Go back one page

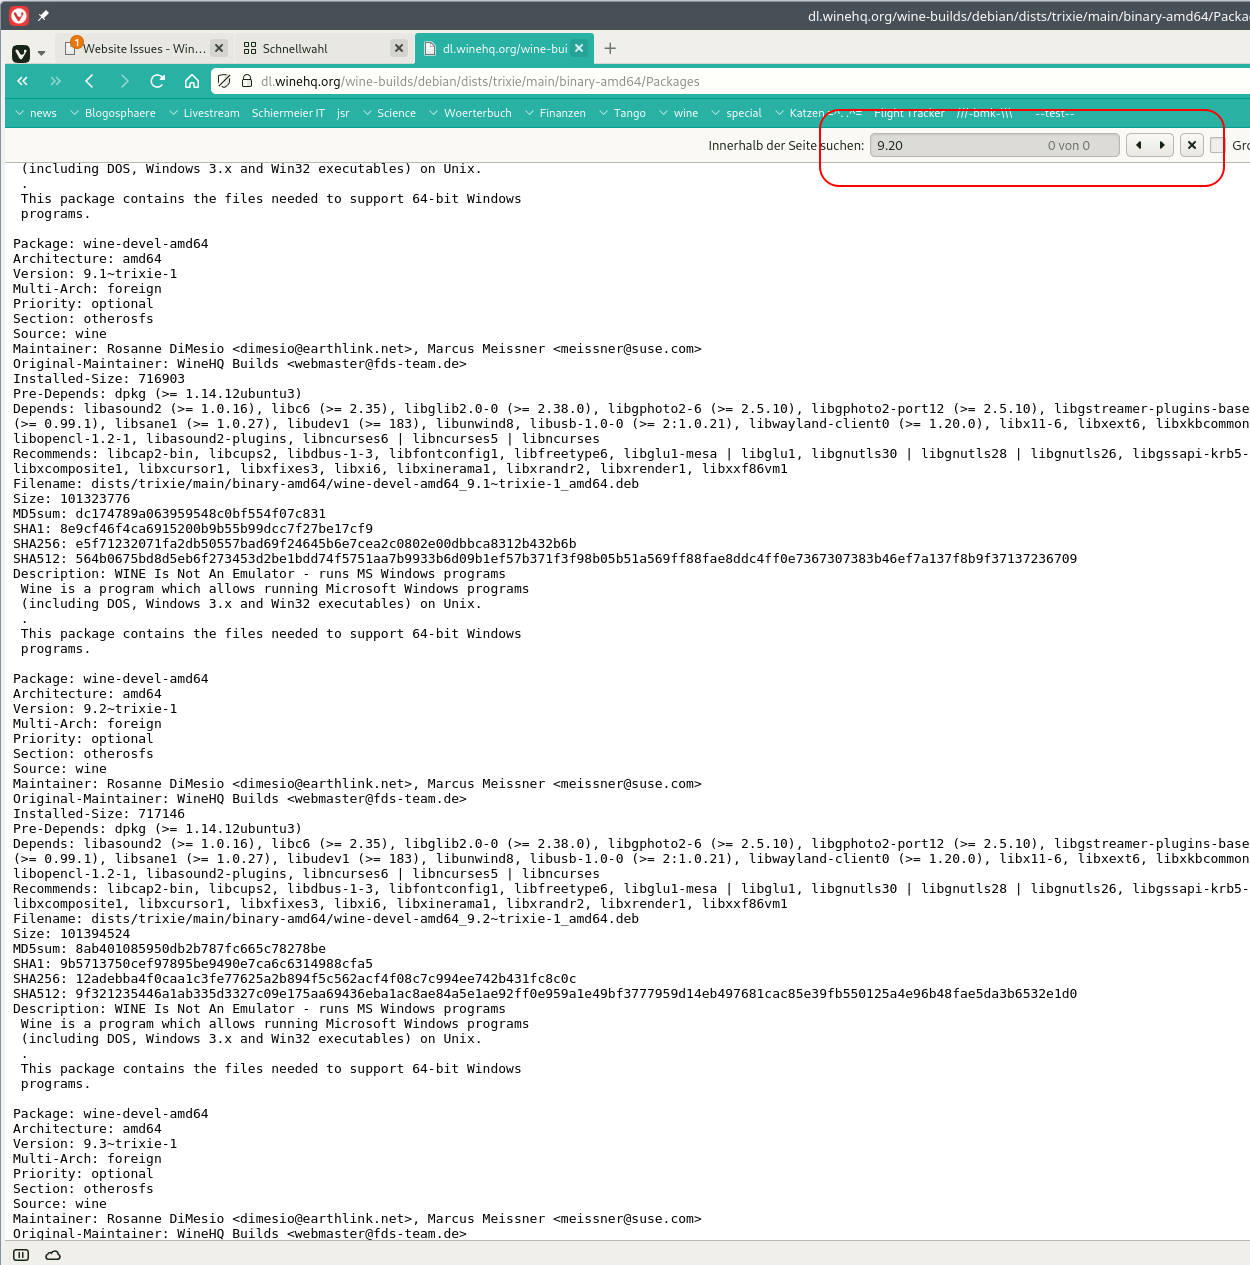[x=89, y=81]
